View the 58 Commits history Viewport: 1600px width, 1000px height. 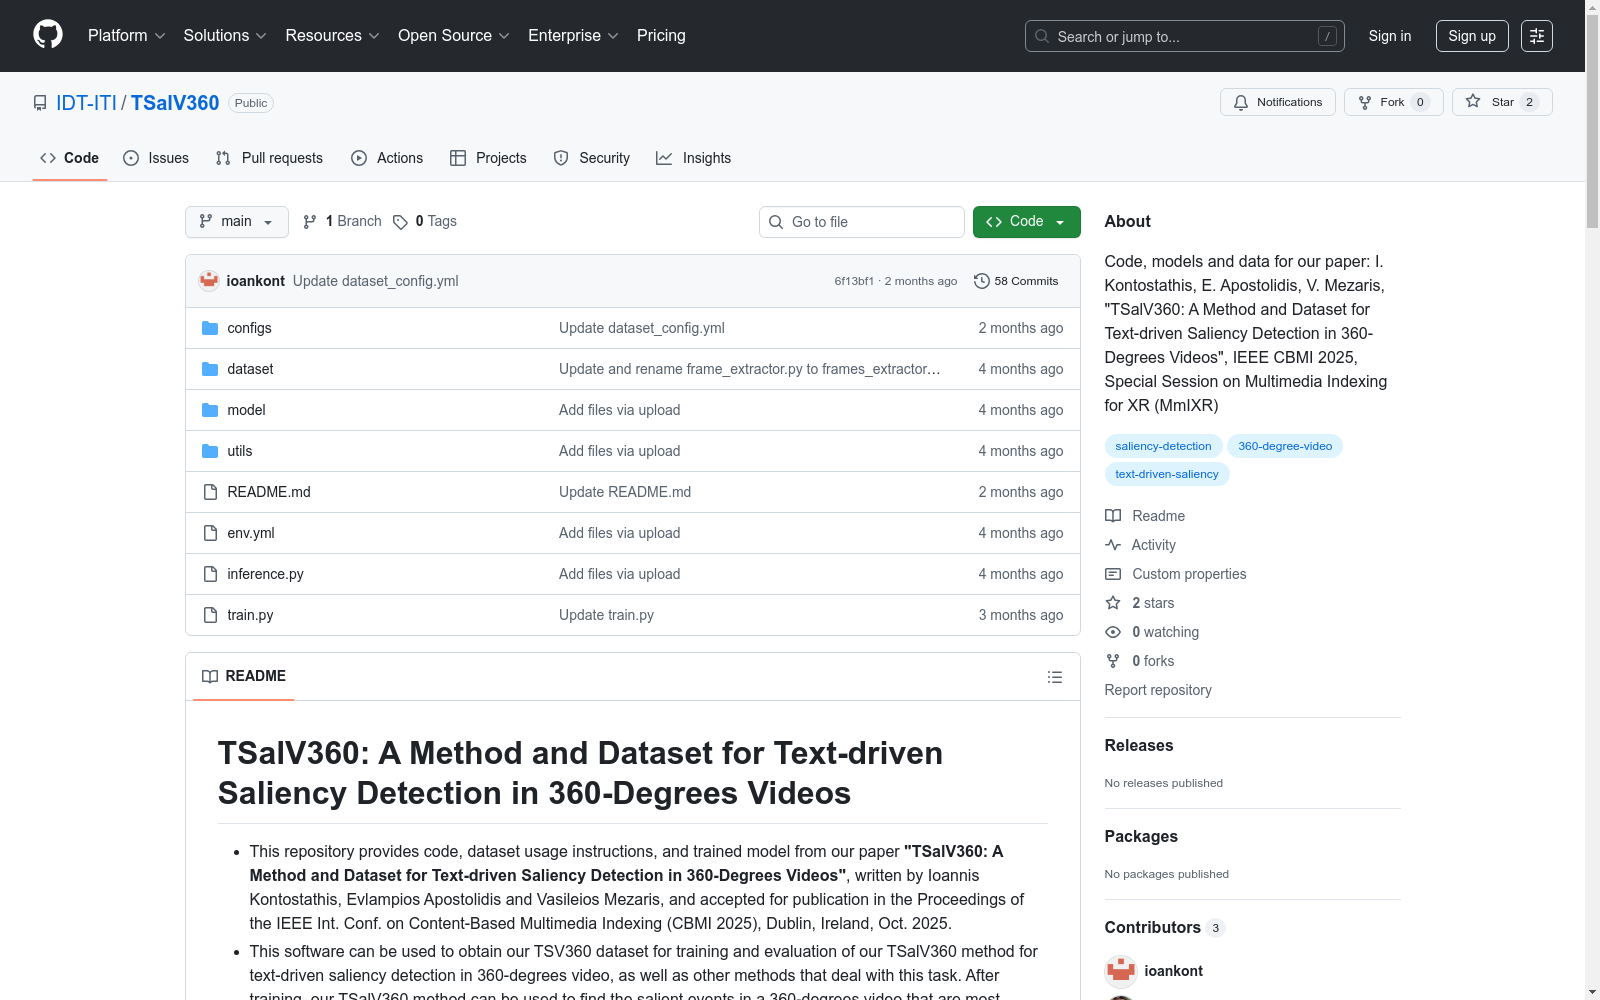click(1016, 281)
